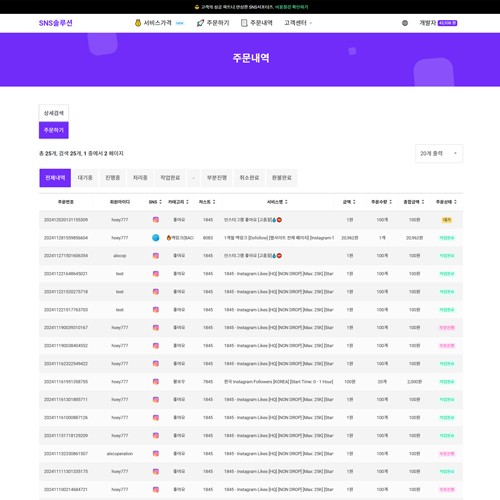The height and width of the screenshot is (500, 500).
Task: Sort by the SNS column arrows
Action: pos(160,202)
